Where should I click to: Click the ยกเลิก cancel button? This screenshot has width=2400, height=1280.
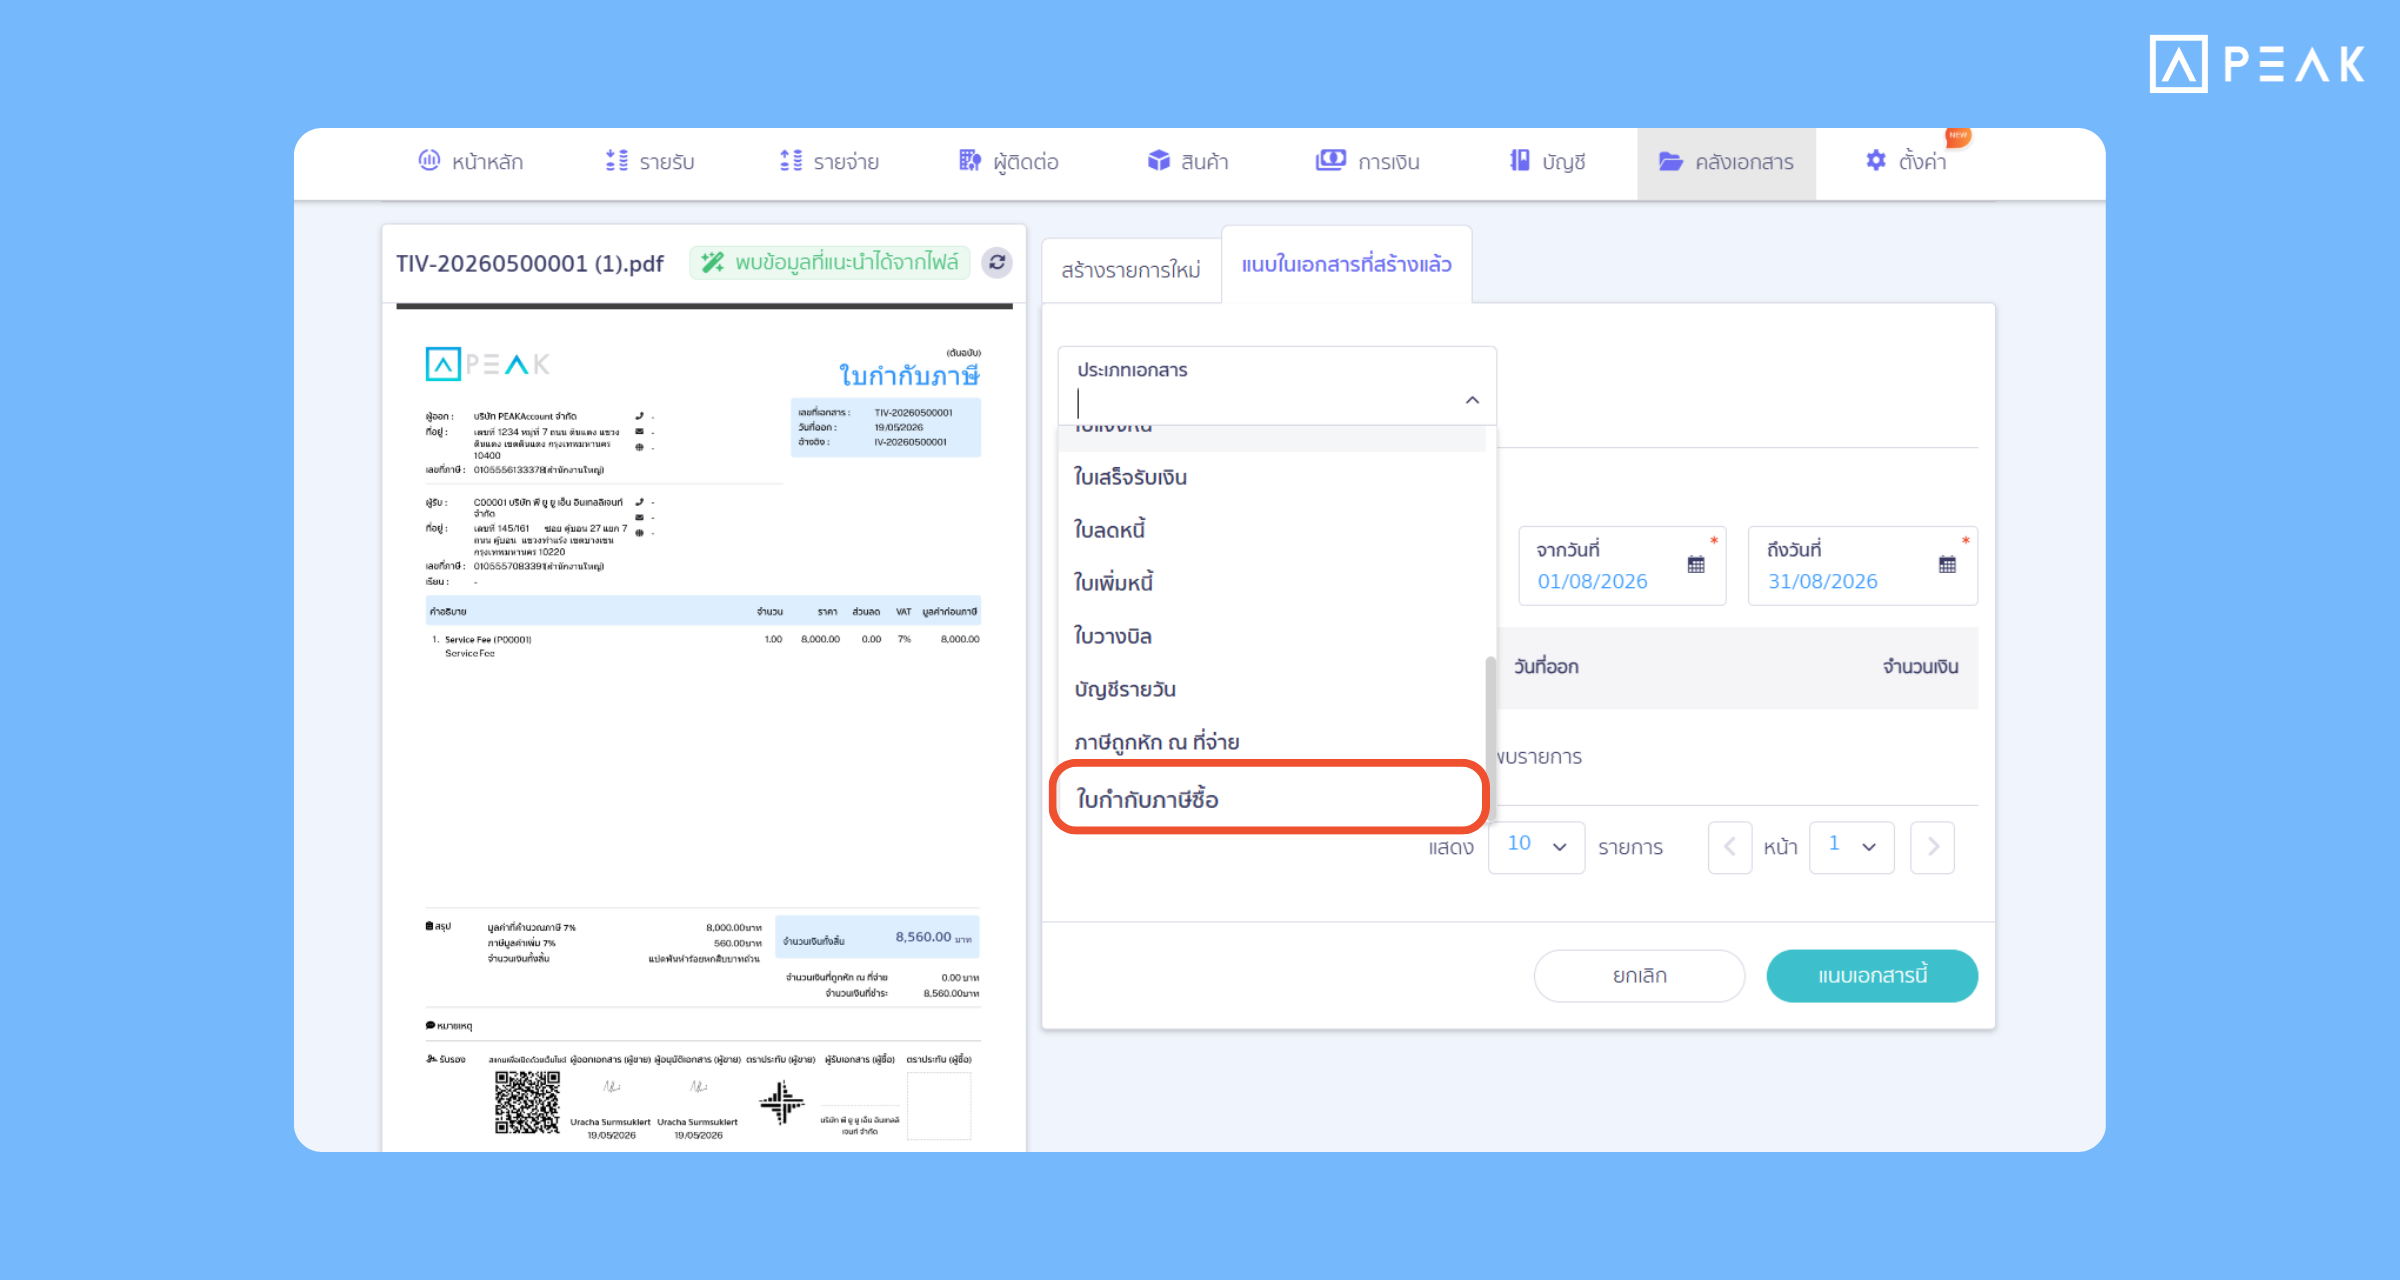1639,975
